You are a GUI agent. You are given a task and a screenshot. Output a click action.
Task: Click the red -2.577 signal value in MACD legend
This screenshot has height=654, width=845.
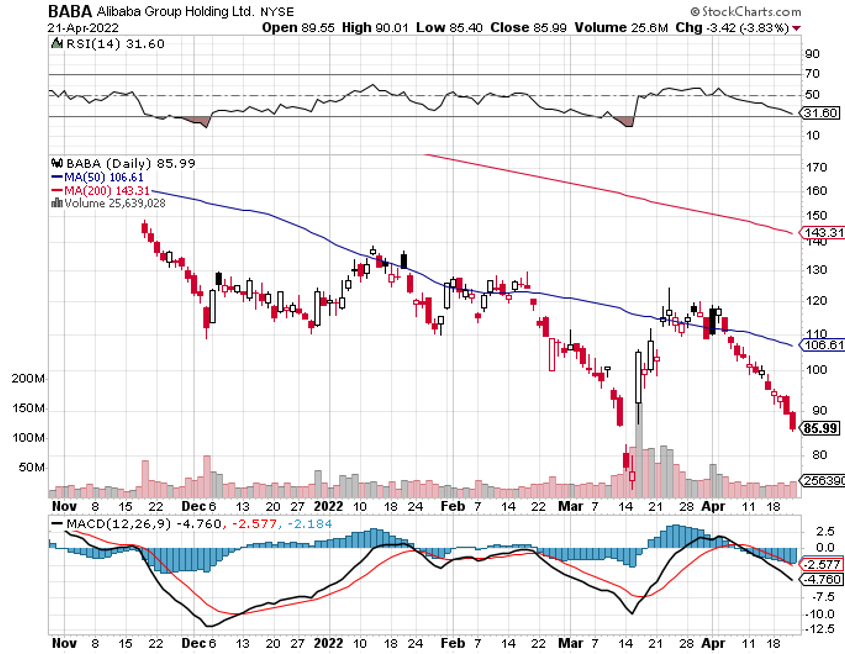pos(254,524)
